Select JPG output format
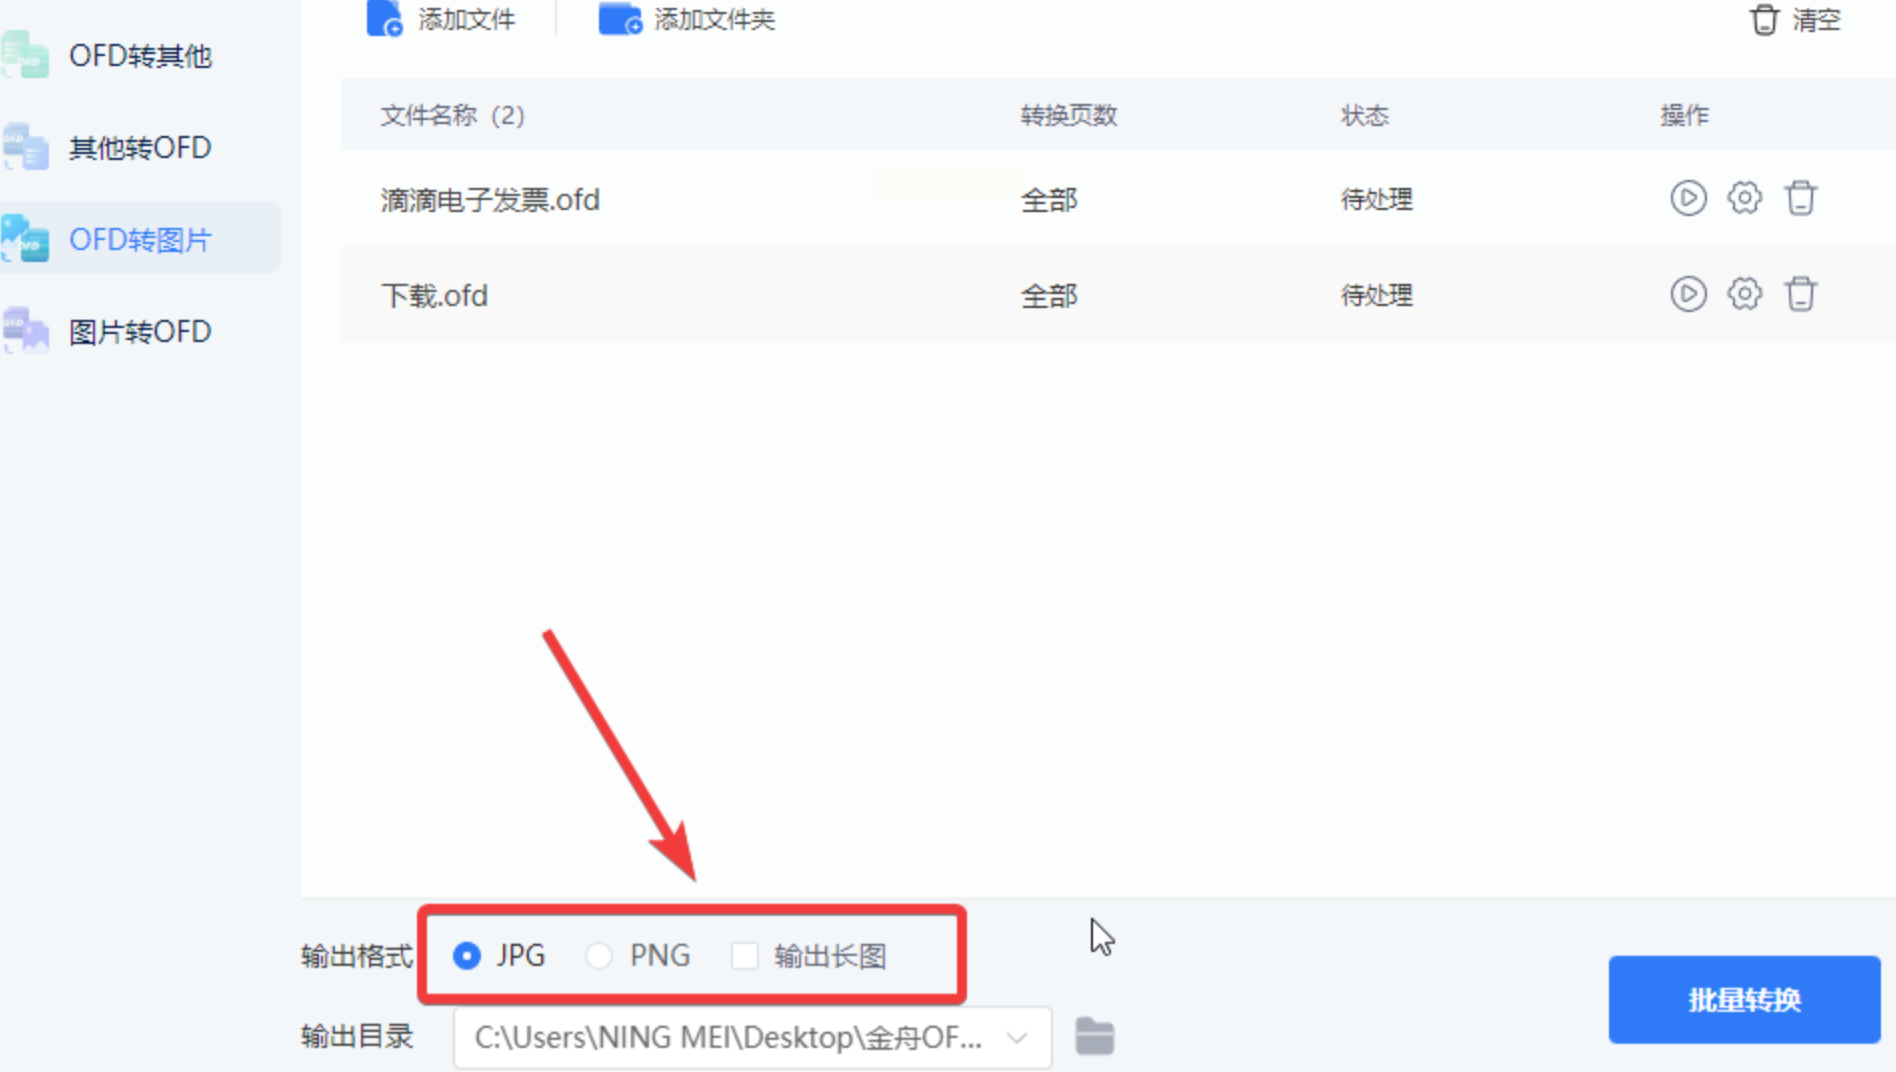This screenshot has width=1896, height=1072. pyautogui.click(x=467, y=956)
